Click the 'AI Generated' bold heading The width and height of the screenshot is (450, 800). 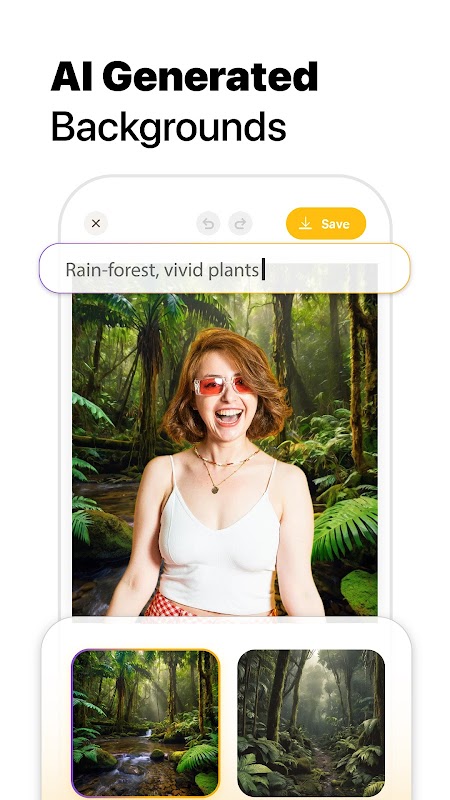tap(184, 77)
